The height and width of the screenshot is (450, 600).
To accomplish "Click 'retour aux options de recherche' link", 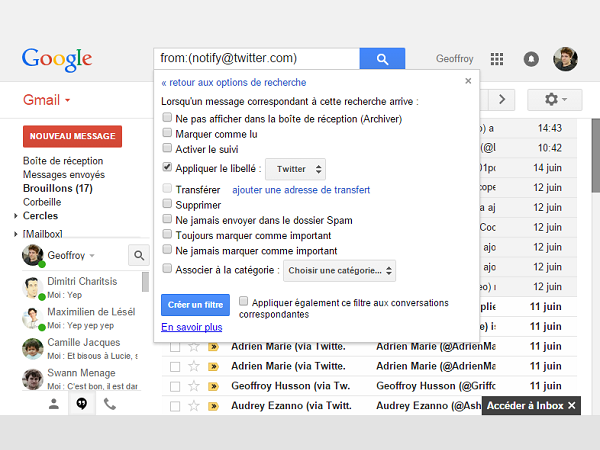I will click(234, 82).
